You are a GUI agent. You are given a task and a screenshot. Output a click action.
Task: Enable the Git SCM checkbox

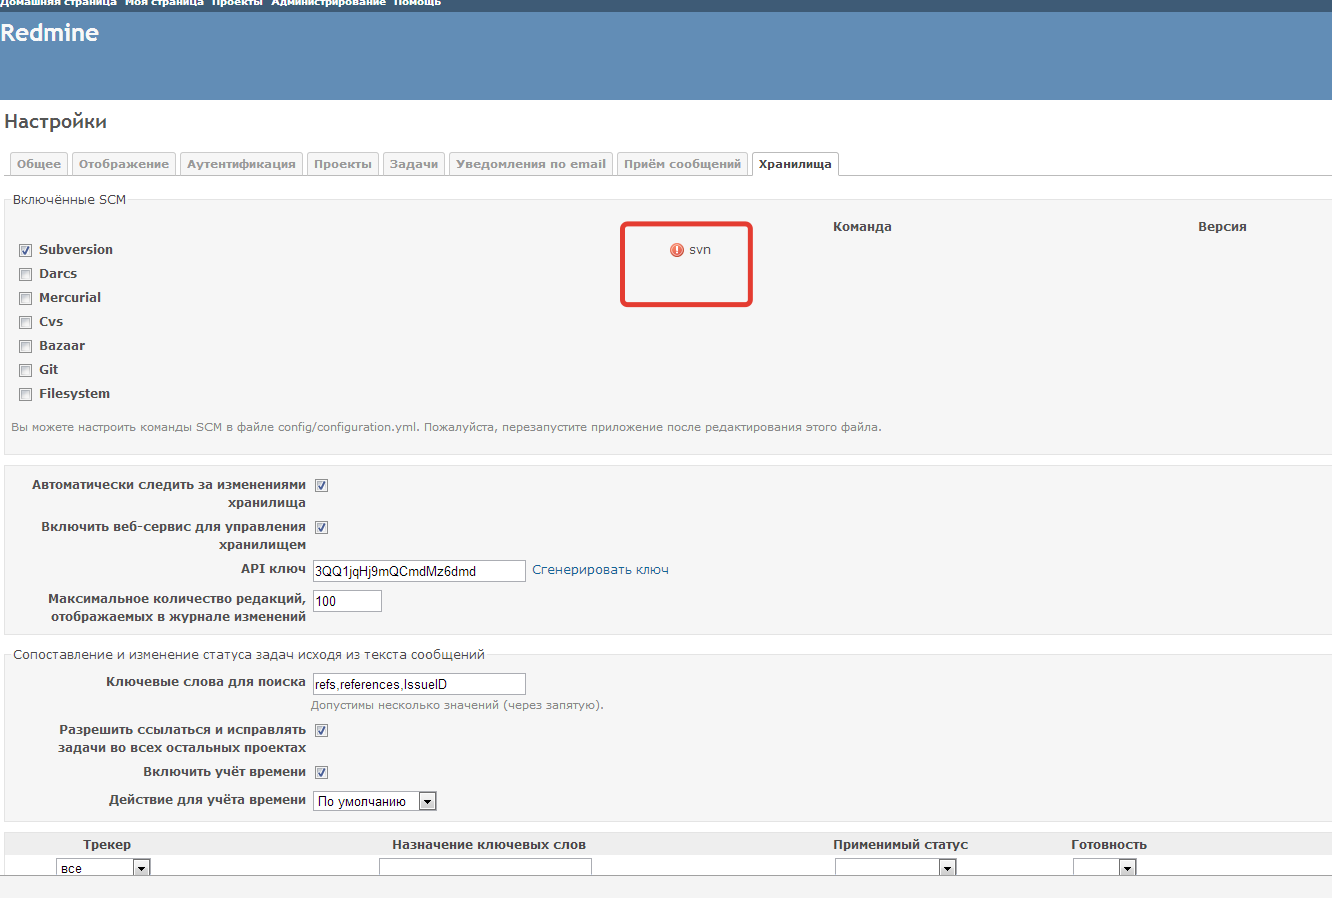26,370
